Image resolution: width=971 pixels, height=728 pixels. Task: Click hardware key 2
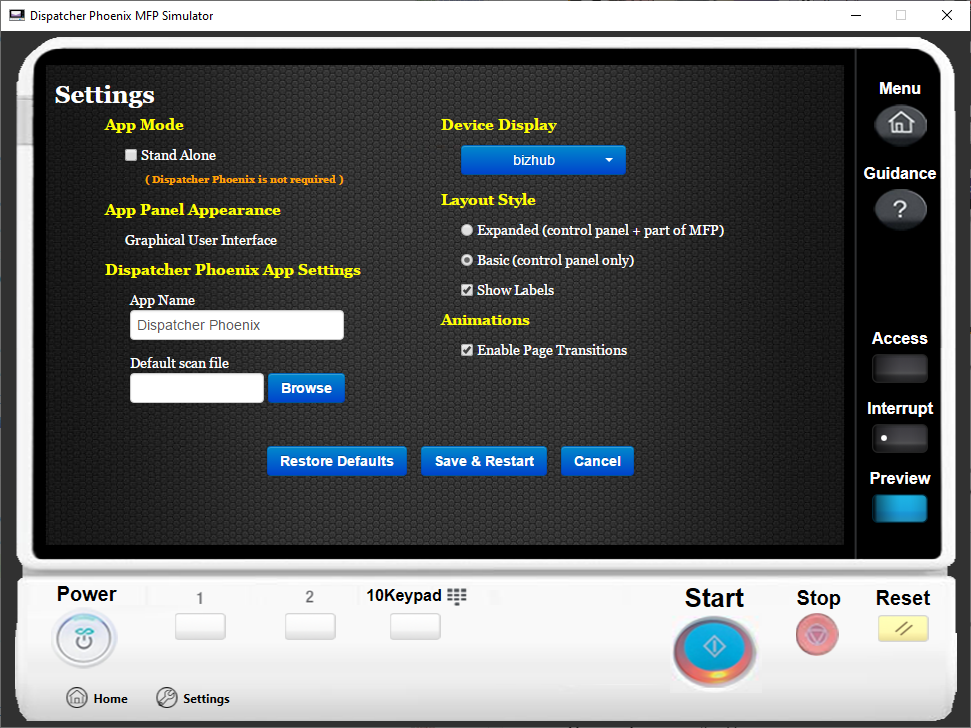coord(310,626)
